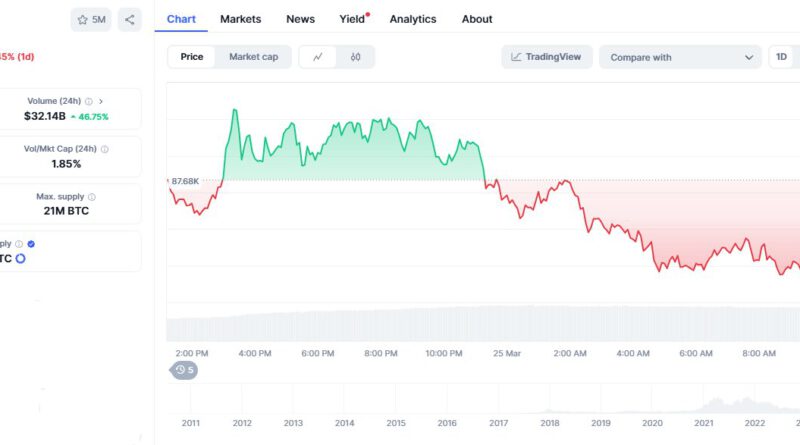Select the Market cap toggle option

tap(253, 57)
